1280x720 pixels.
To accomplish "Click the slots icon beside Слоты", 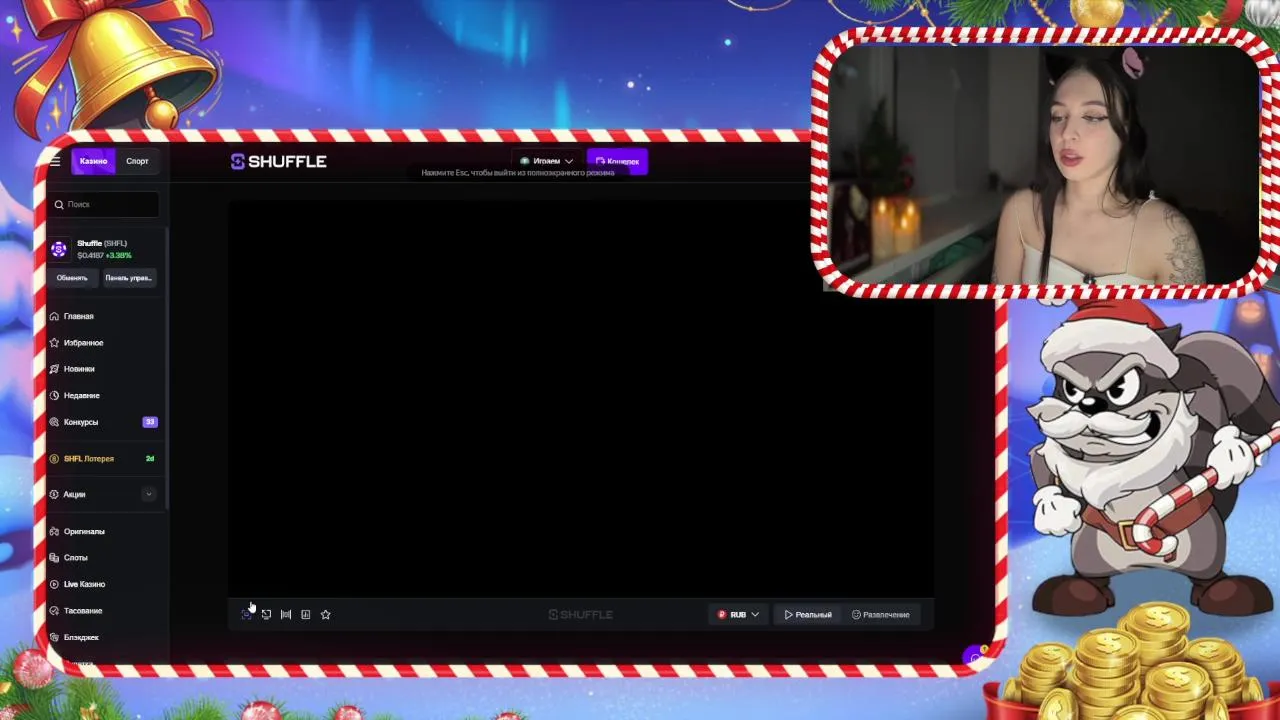I will pos(55,558).
